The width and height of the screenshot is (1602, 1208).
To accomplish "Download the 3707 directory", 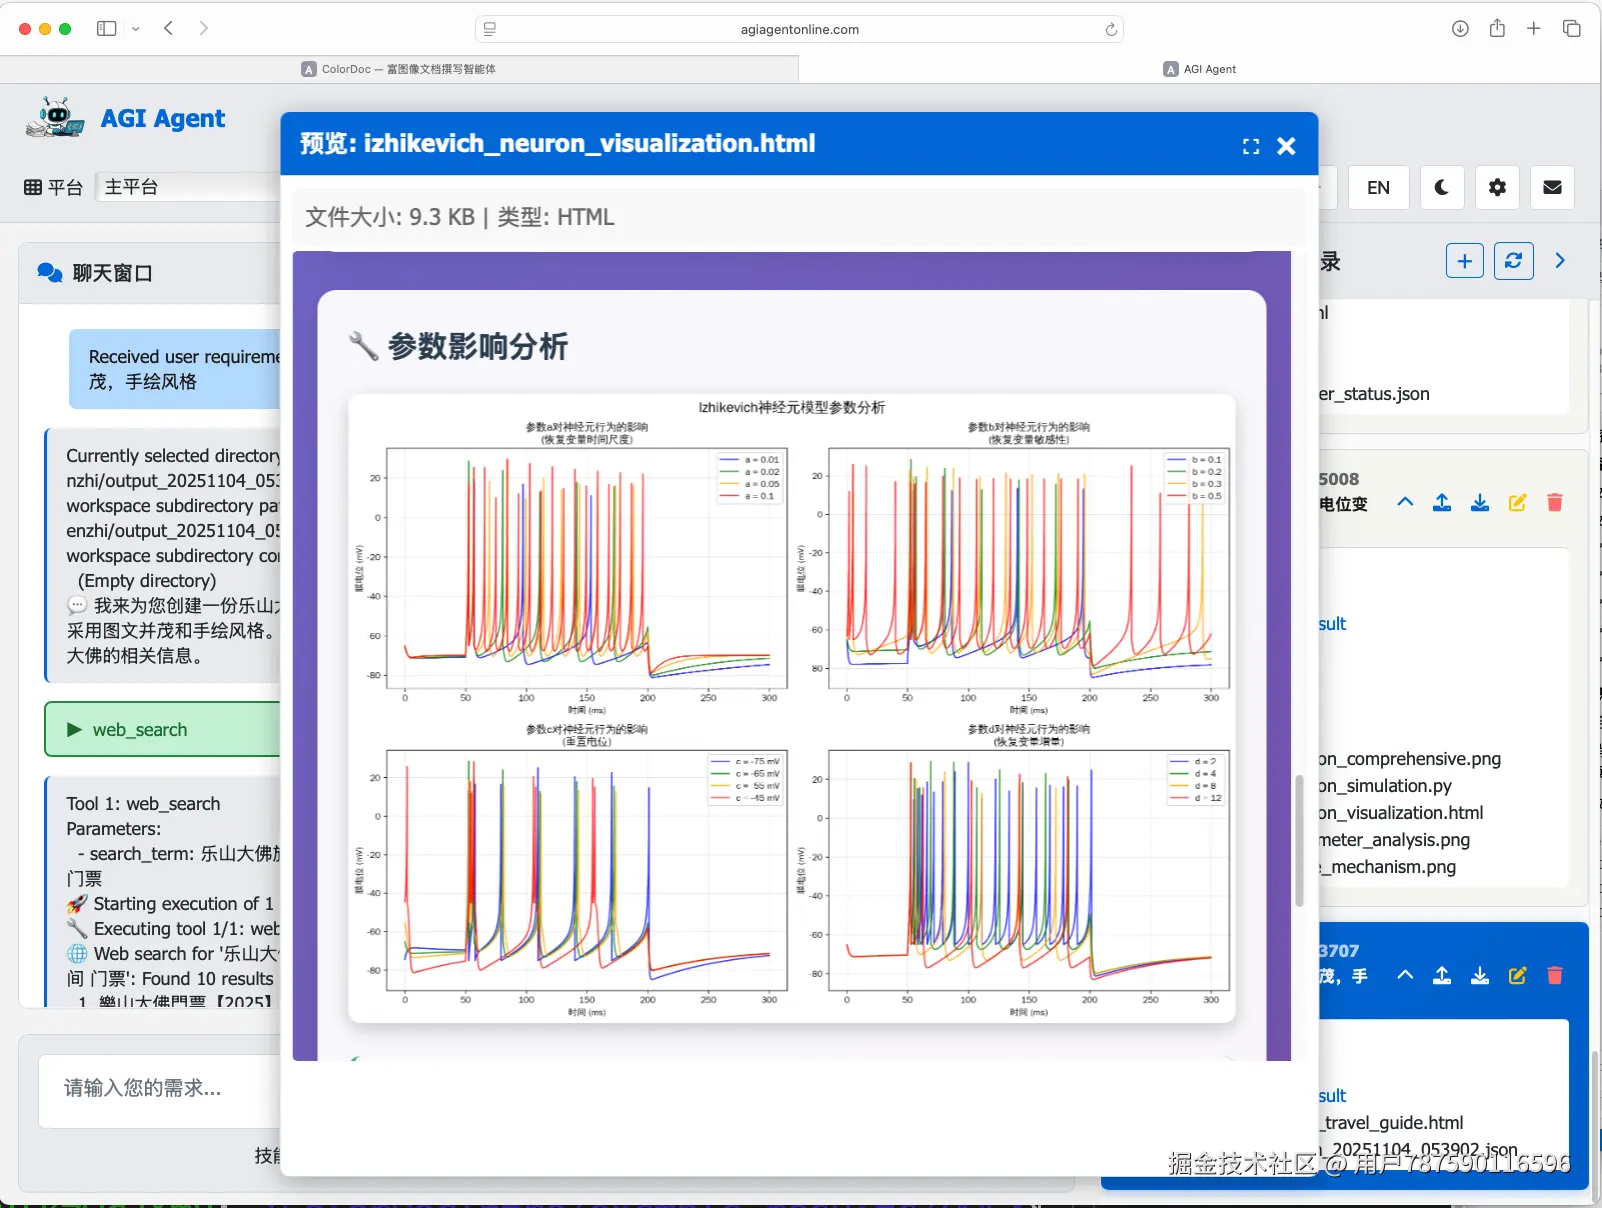I will [x=1480, y=975].
